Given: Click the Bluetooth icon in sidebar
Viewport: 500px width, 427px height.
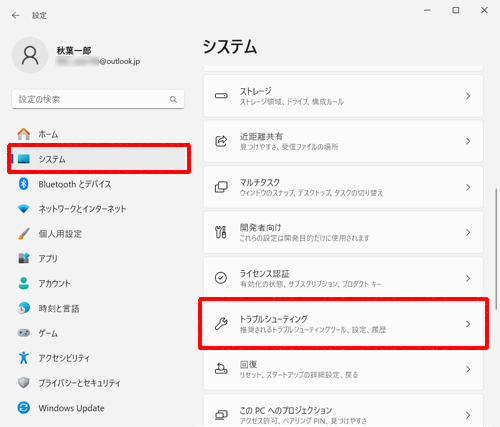Looking at the screenshot, I should click(x=24, y=184).
